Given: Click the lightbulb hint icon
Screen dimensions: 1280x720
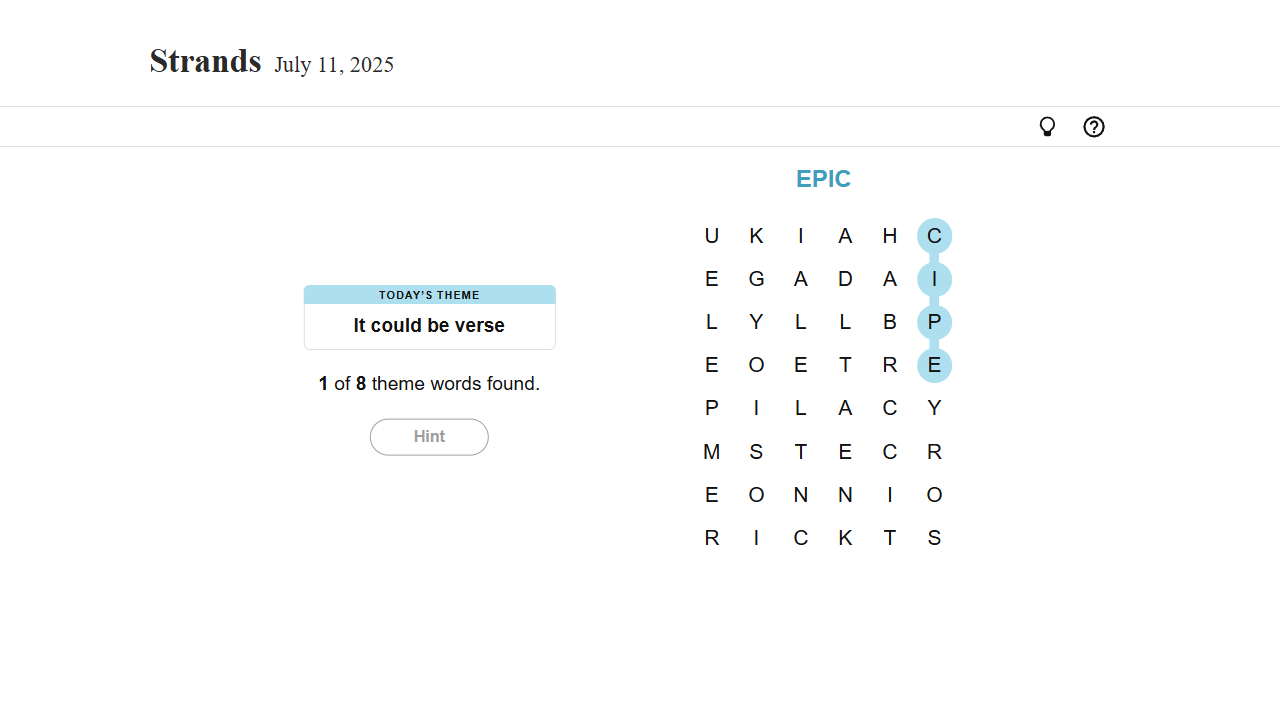Looking at the screenshot, I should [x=1047, y=127].
